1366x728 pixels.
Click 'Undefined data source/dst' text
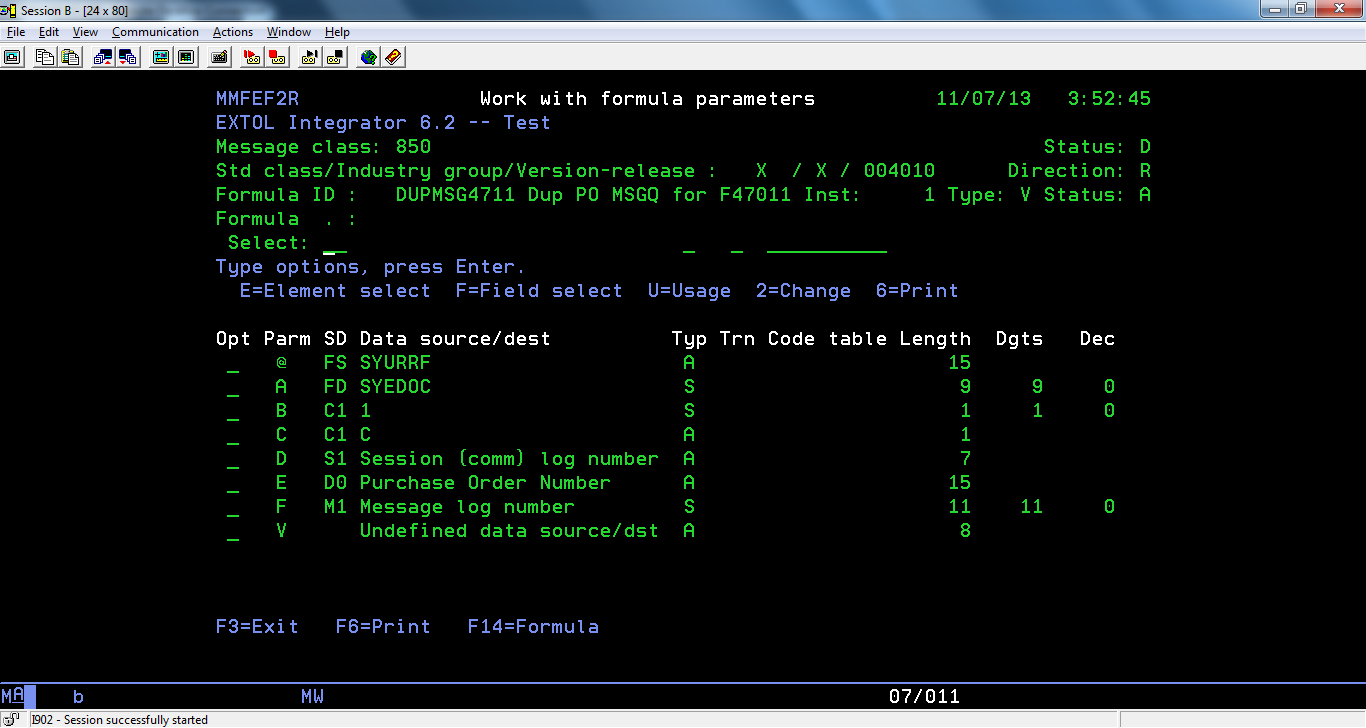[x=509, y=531]
